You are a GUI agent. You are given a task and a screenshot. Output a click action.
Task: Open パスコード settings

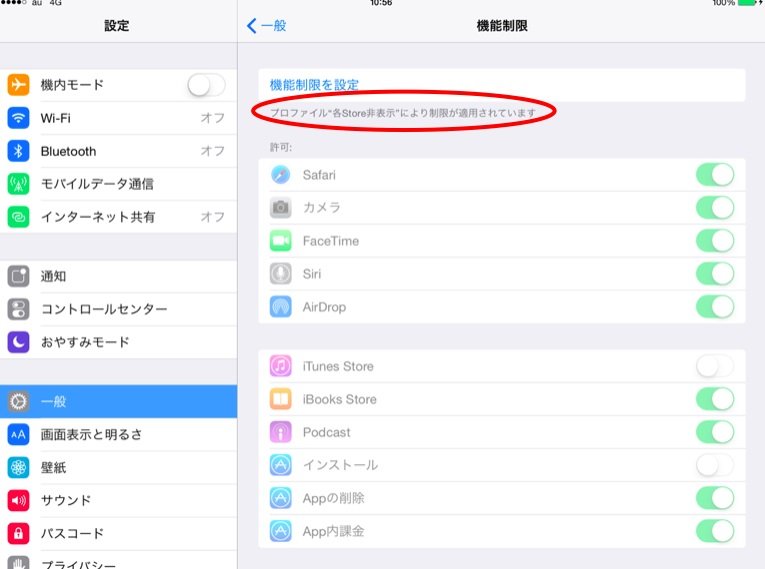pos(119,533)
